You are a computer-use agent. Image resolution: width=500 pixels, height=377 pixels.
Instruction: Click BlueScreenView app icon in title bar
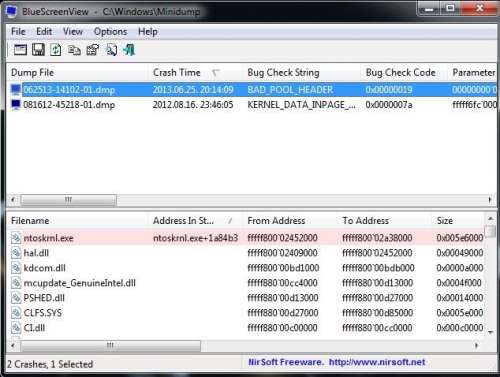point(12,12)
